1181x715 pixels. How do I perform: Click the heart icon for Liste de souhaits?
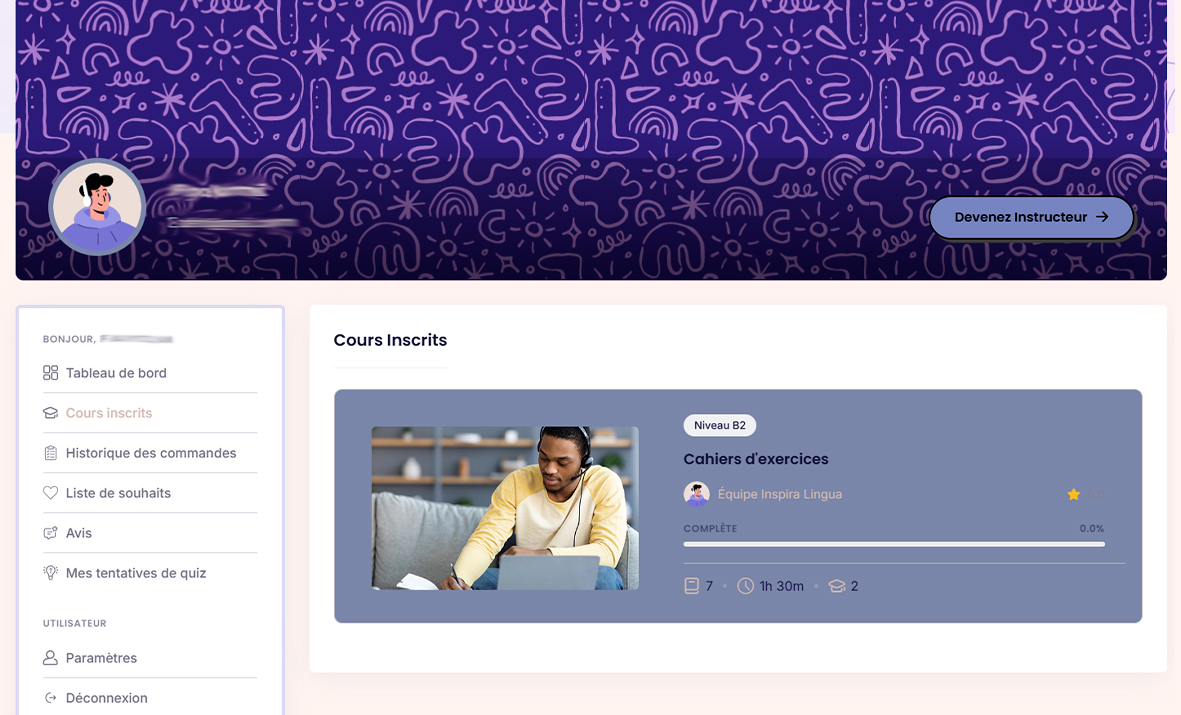click(50, 493)
